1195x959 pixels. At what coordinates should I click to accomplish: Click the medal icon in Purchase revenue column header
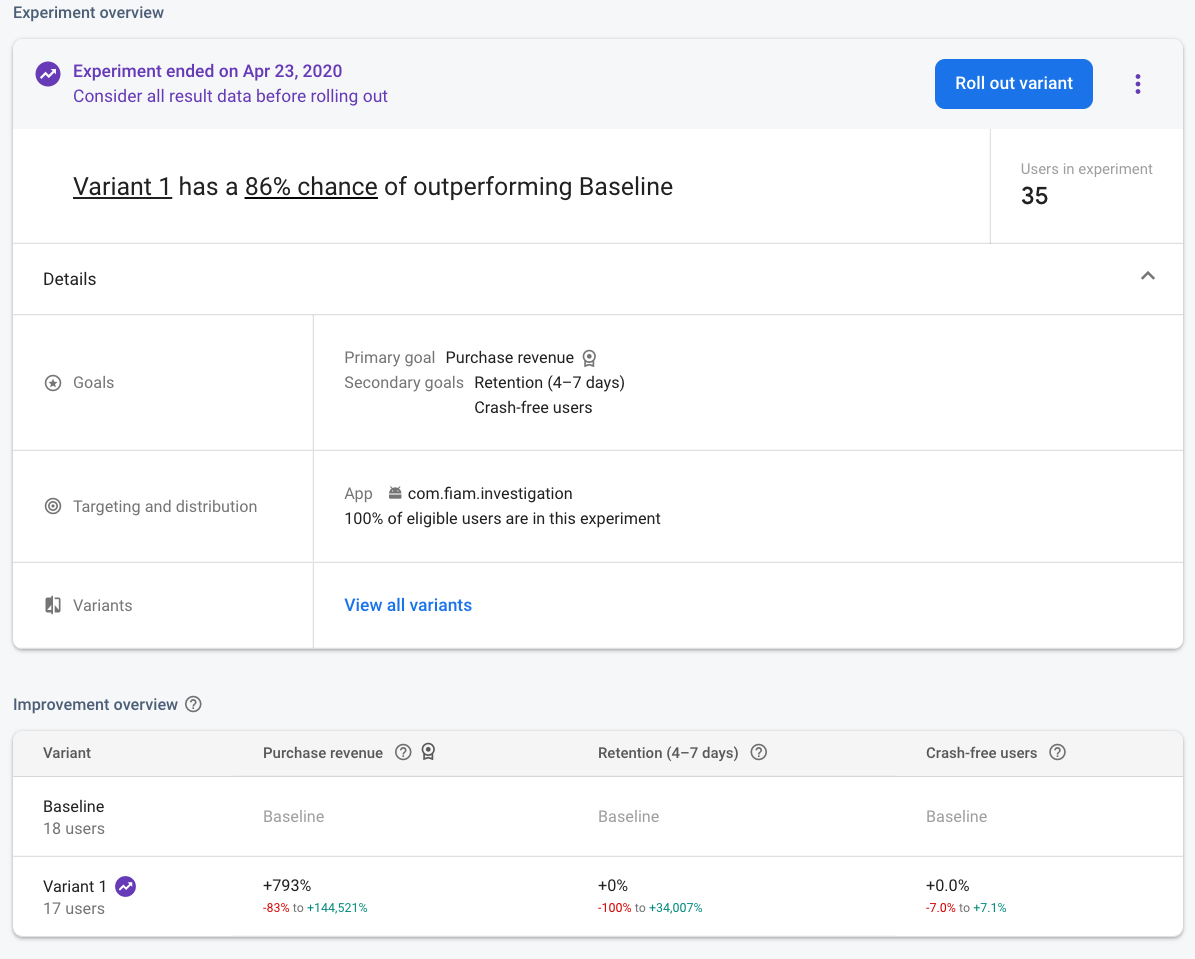tap(428, 753)
